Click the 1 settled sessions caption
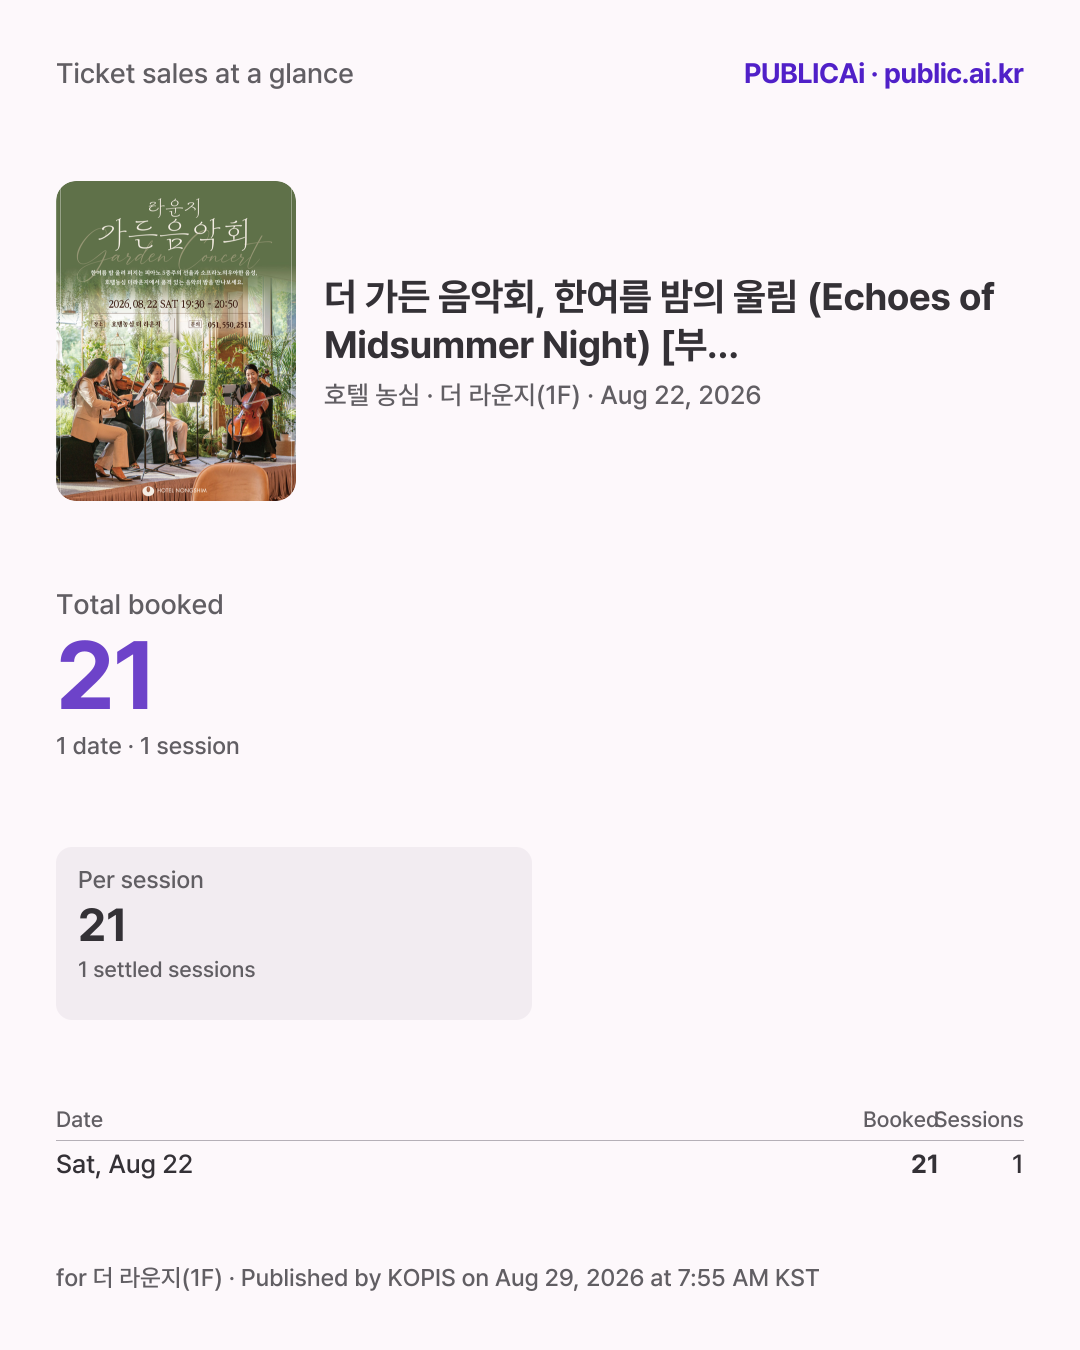 click(x=167, y=970)
